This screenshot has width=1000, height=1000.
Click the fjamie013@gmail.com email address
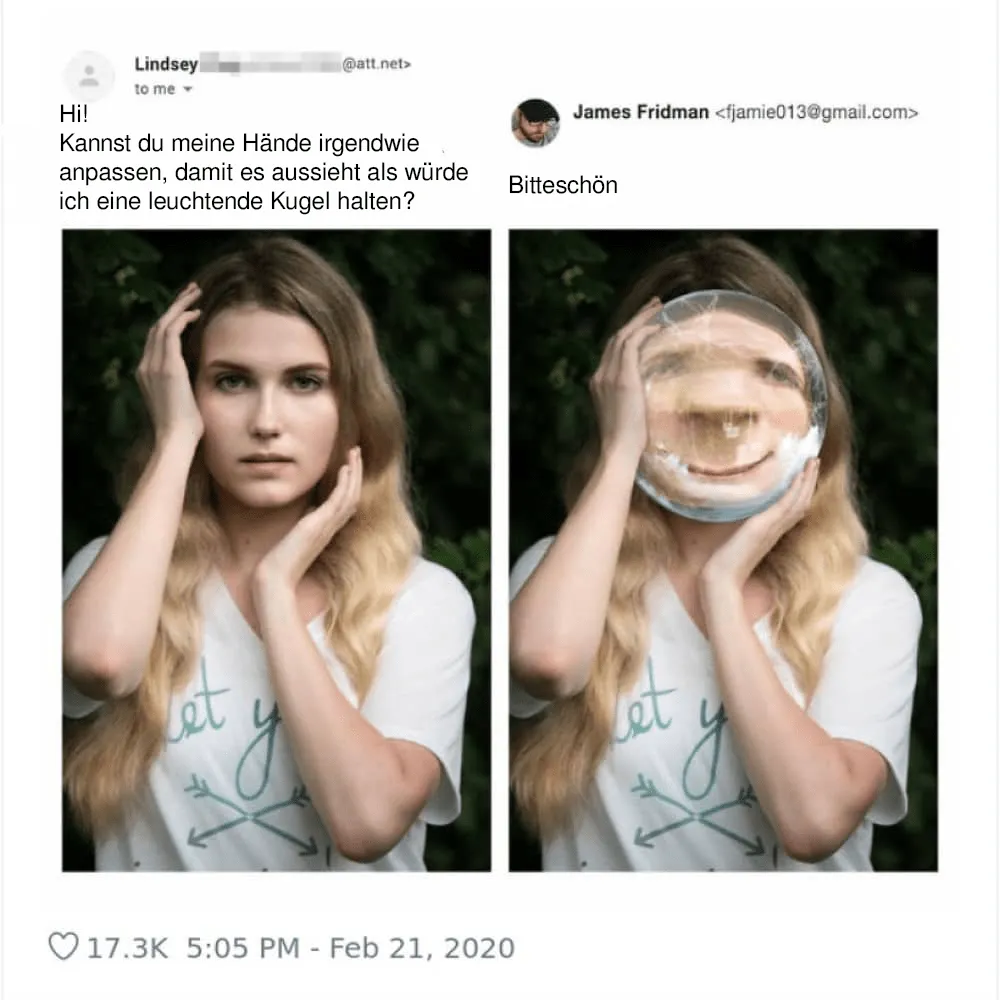[x=816, y=113]
